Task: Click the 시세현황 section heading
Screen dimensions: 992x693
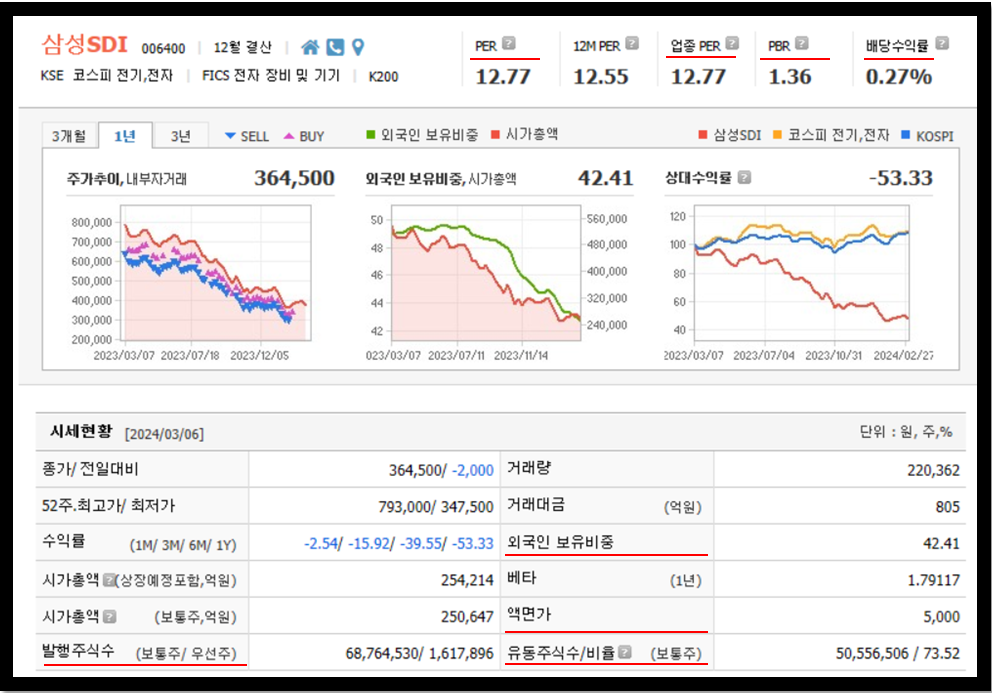Action: coord(81,432)
